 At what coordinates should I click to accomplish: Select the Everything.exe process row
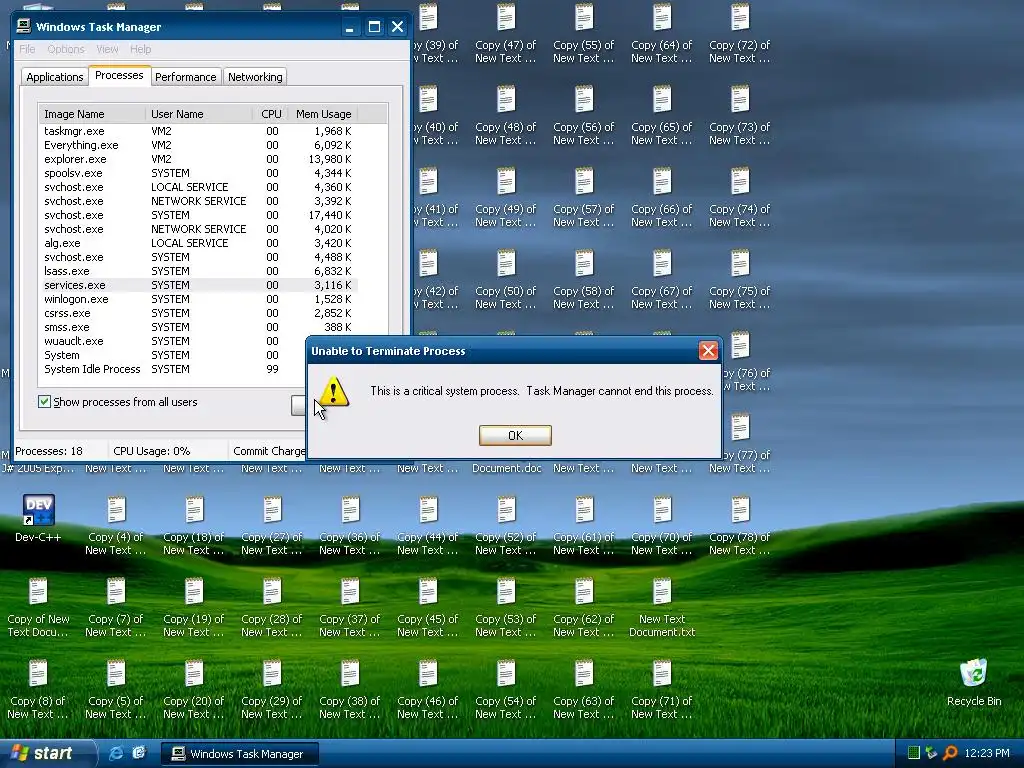pos(198,145)
